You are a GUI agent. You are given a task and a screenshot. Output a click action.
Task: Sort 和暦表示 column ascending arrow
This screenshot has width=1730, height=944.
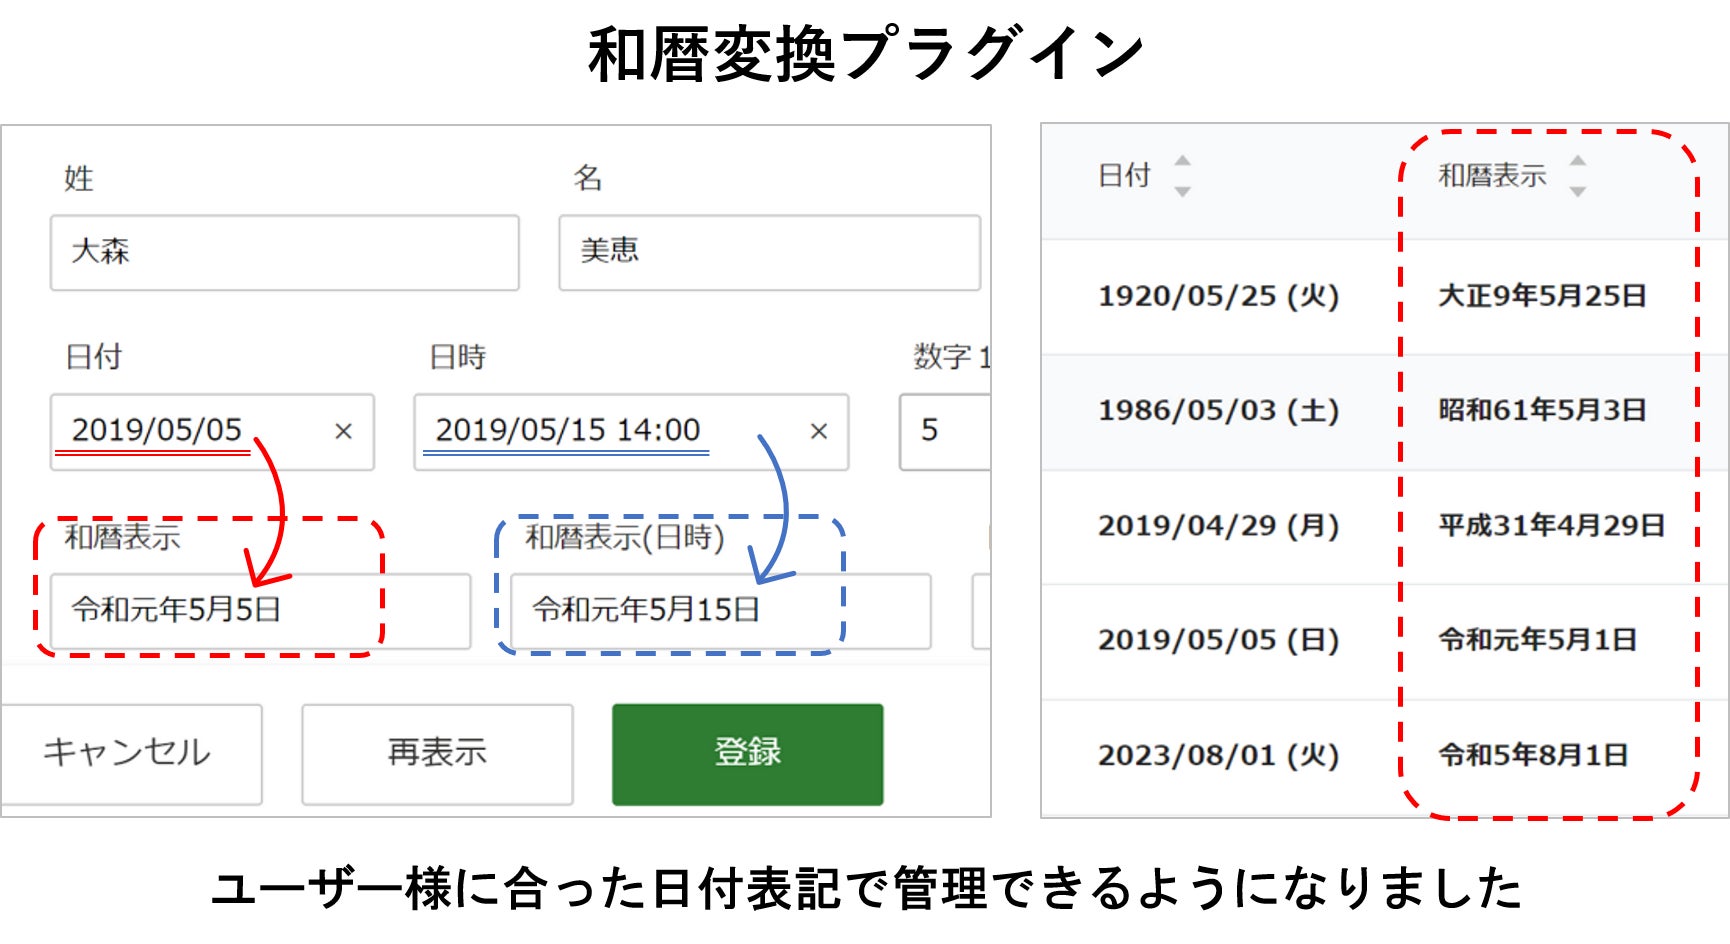point(1577,160)
